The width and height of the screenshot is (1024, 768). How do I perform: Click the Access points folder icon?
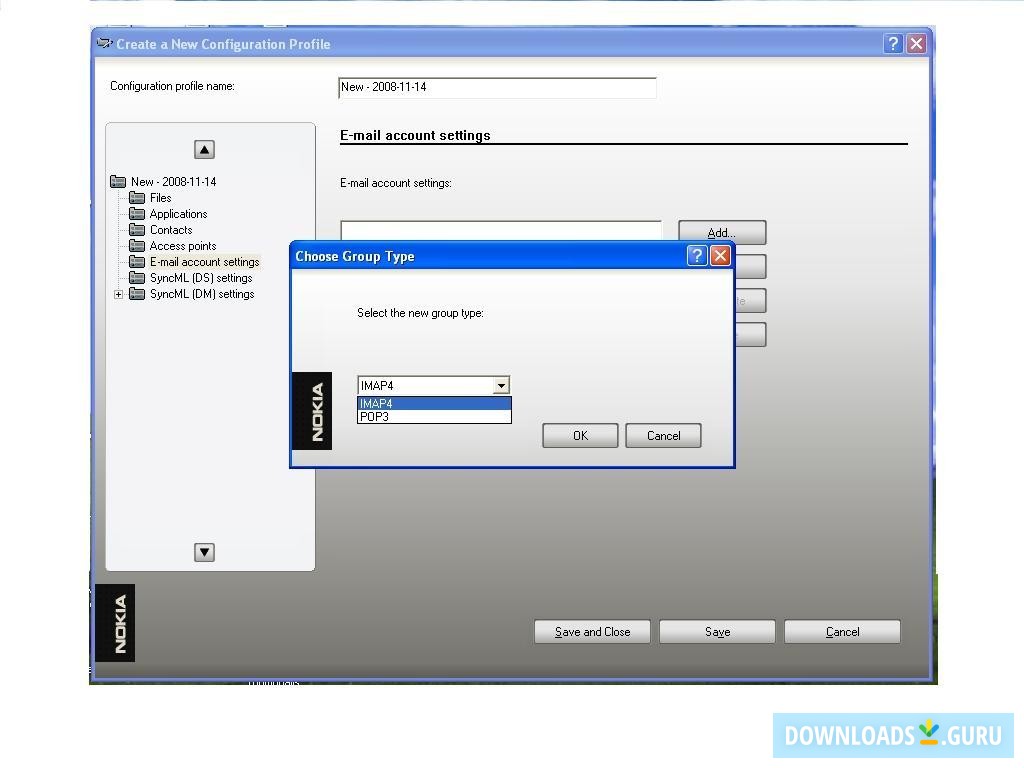pyautogui.click(x=138, y=245)
